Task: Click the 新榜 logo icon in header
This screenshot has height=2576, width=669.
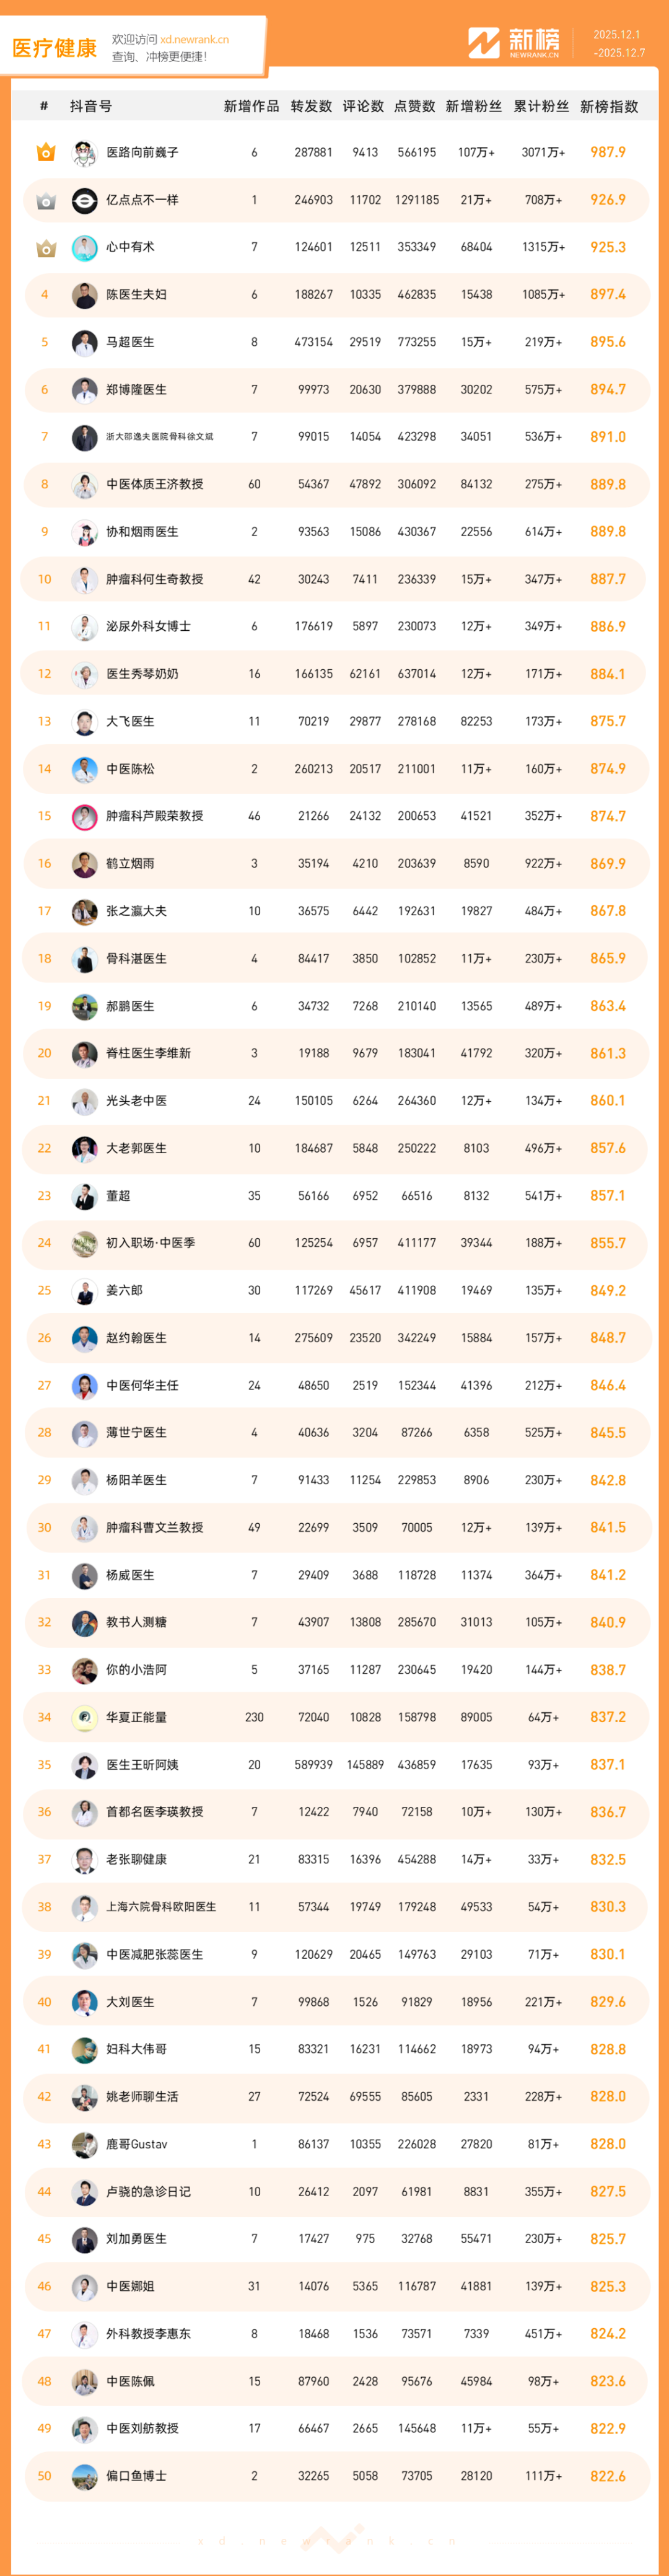Action: (484, 43)
